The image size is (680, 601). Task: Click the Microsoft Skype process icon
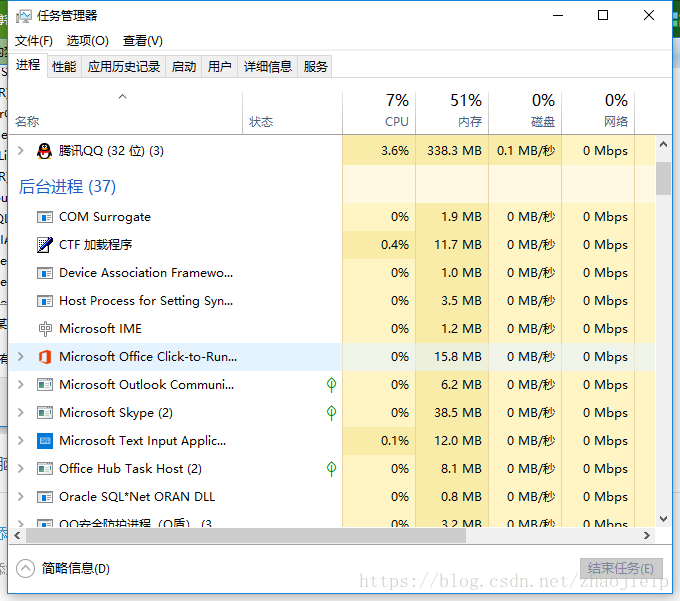45,413
